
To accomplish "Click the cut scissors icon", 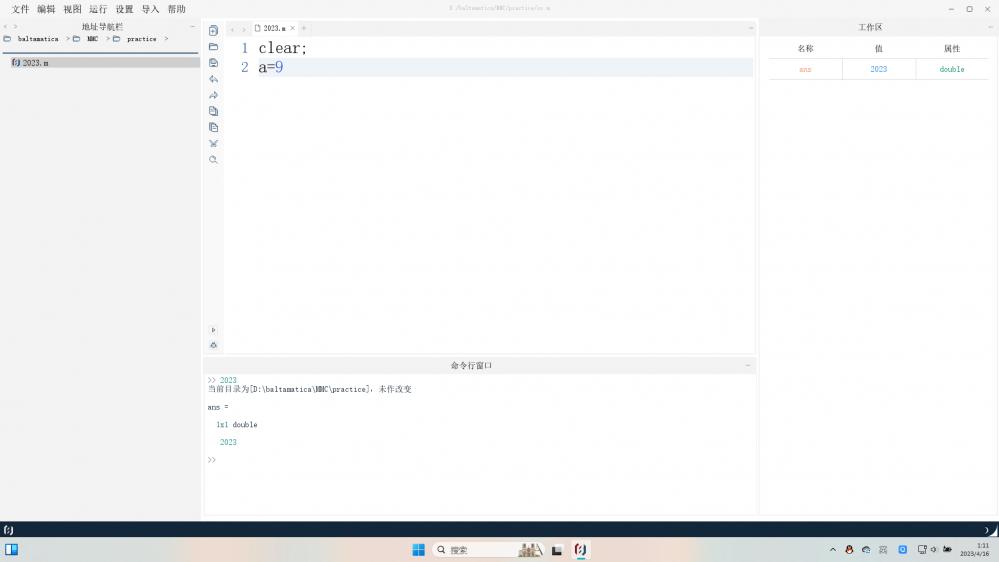I will click(x=213, y=143).
